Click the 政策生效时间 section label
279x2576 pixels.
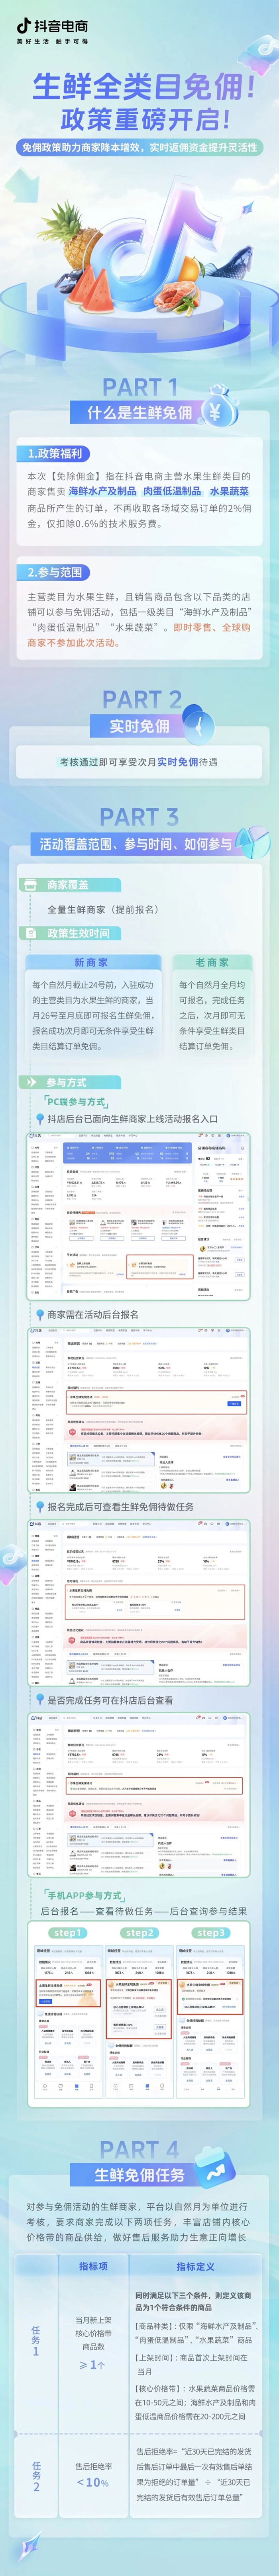tap(78, 933)
